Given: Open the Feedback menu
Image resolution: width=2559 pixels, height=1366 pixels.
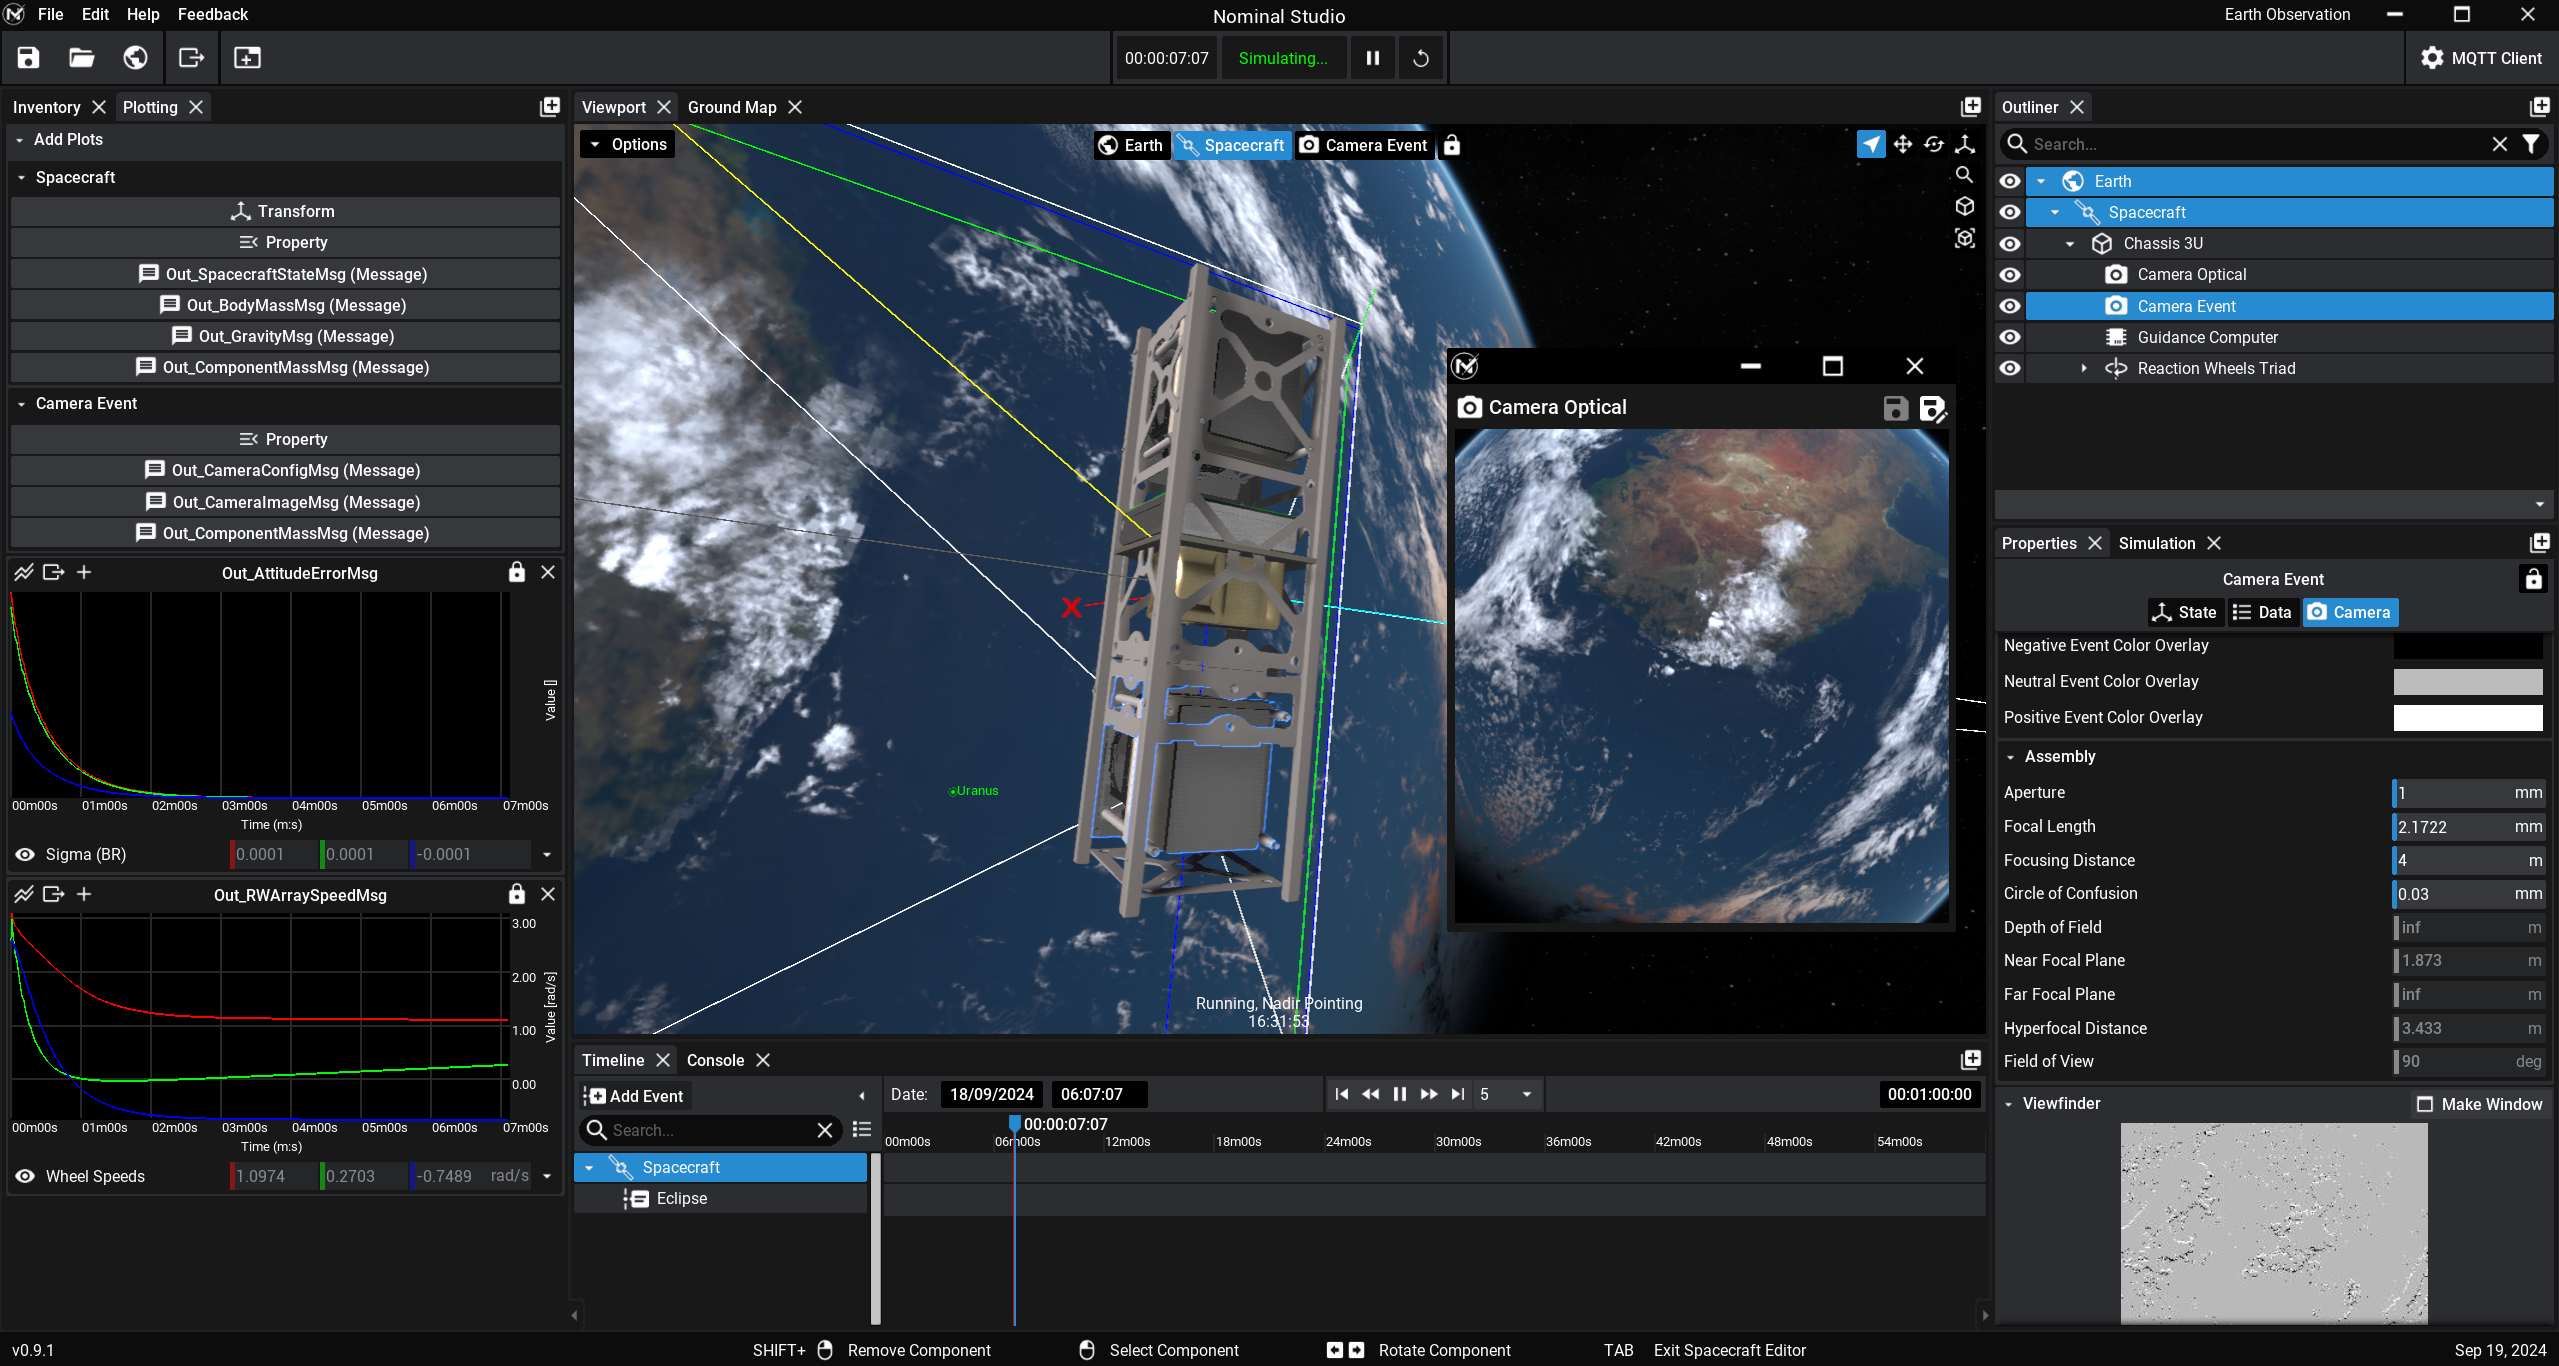Looking at the screenshot, I should (213, 14).
